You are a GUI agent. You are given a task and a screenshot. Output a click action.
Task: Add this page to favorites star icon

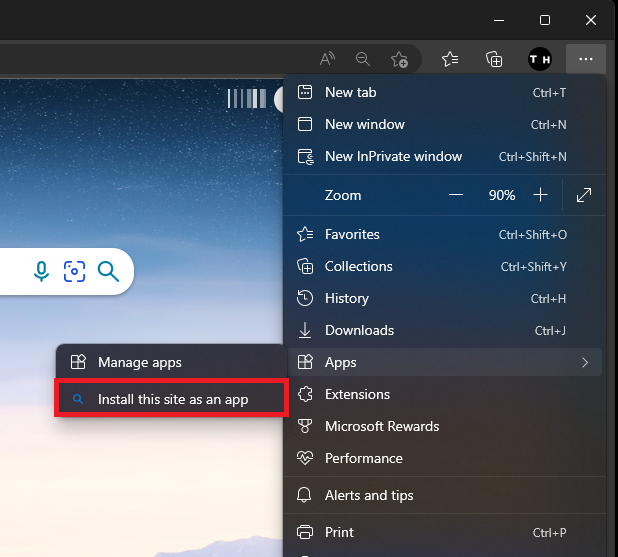pos(399,59)
